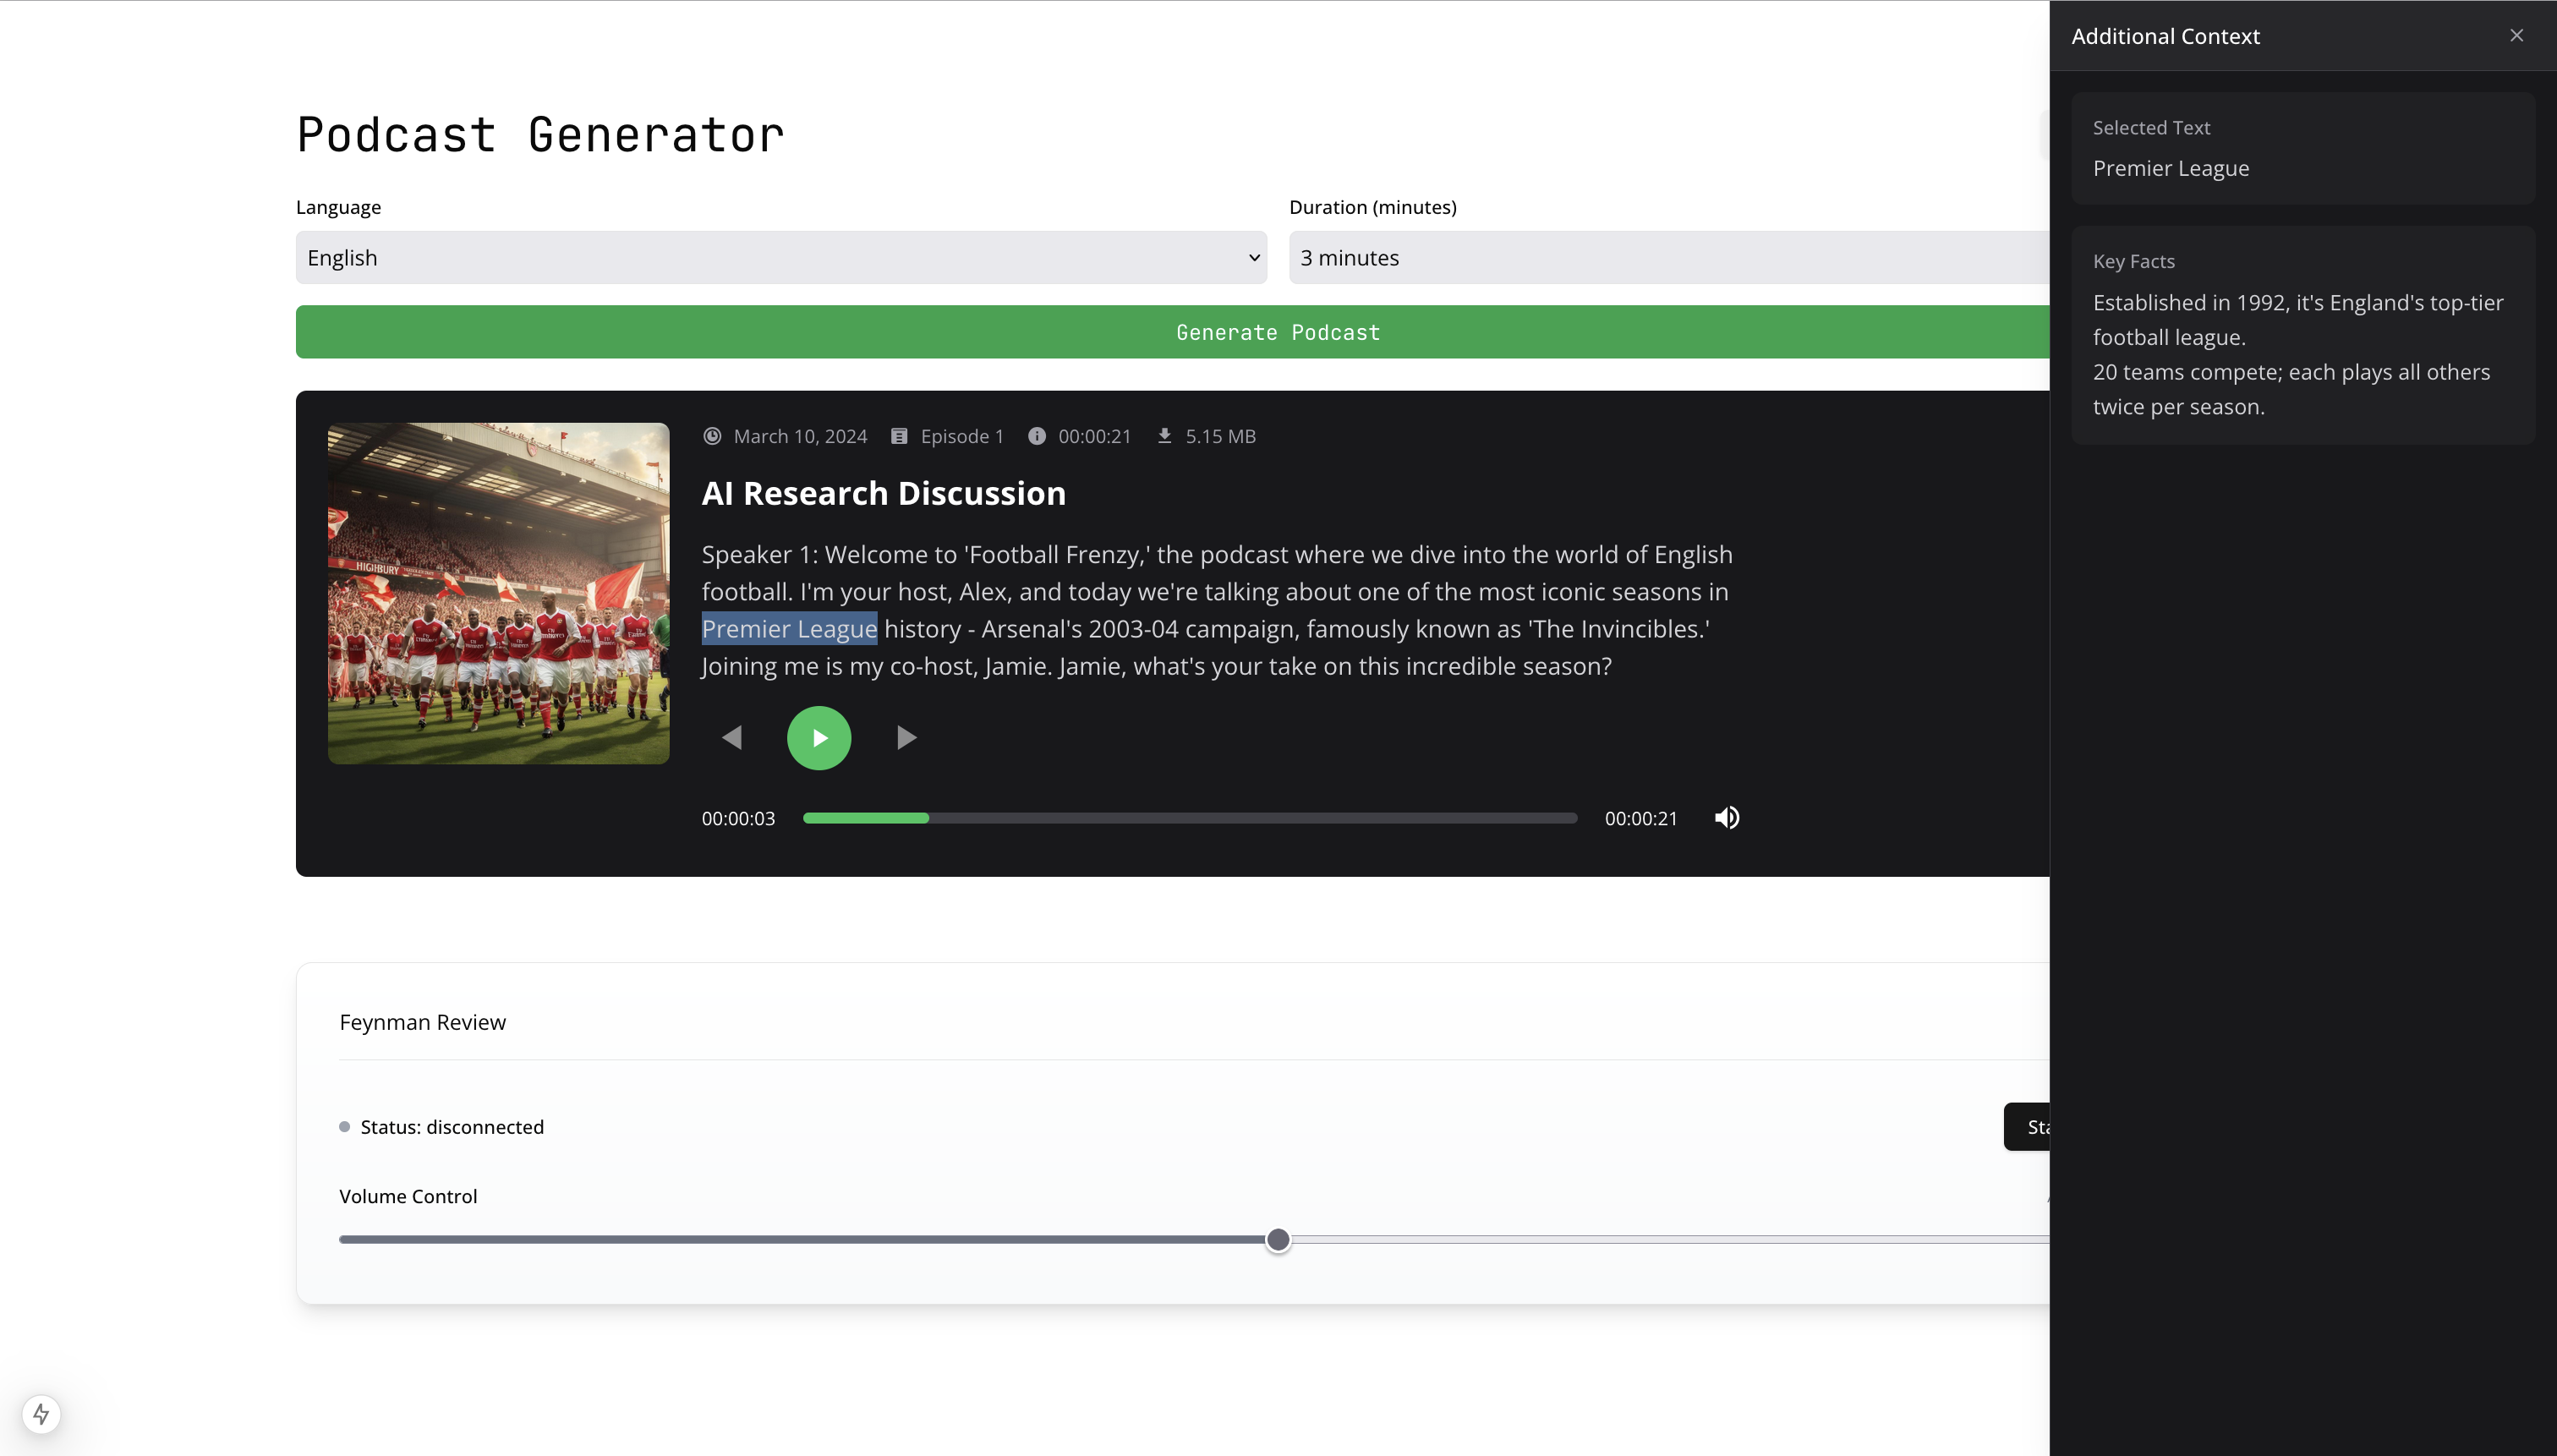Viewport: 2557px width, 1456px height.
Task: Click the Volume Control slider handle
Action: pos(1277,1240)
